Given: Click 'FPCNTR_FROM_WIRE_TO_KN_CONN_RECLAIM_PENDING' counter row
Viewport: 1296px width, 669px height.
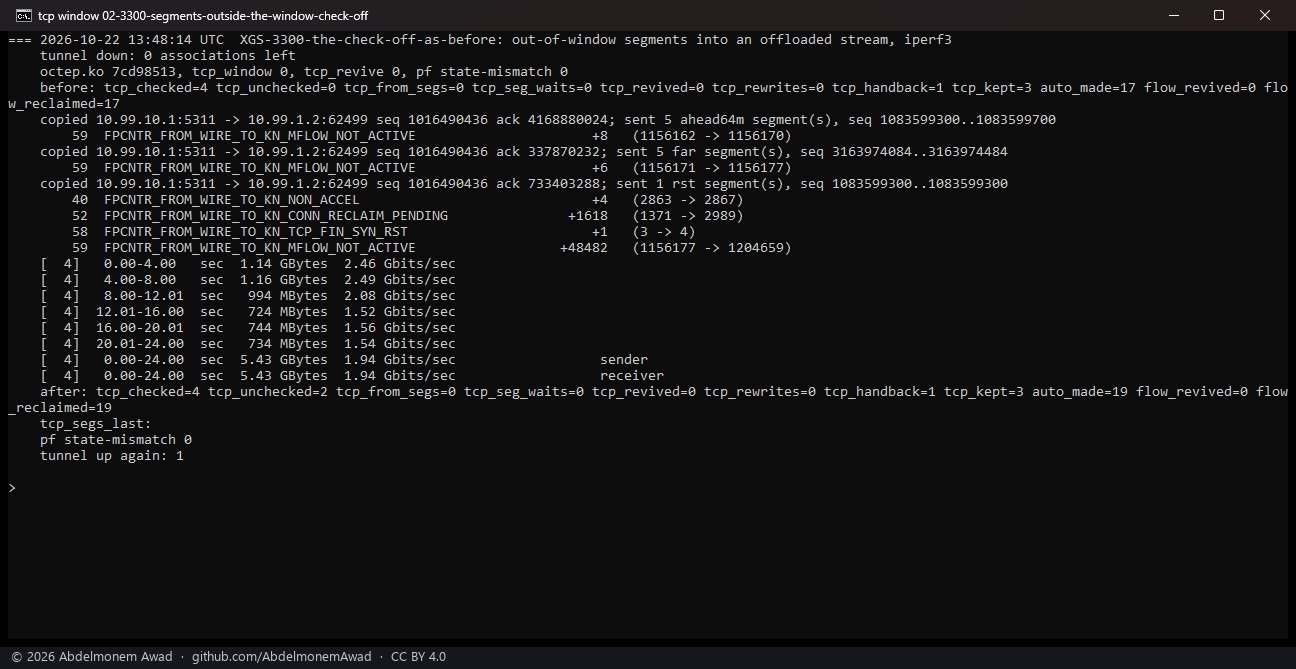Looking at the screenshot, I should pyautogui.click(x=408, y=216).
